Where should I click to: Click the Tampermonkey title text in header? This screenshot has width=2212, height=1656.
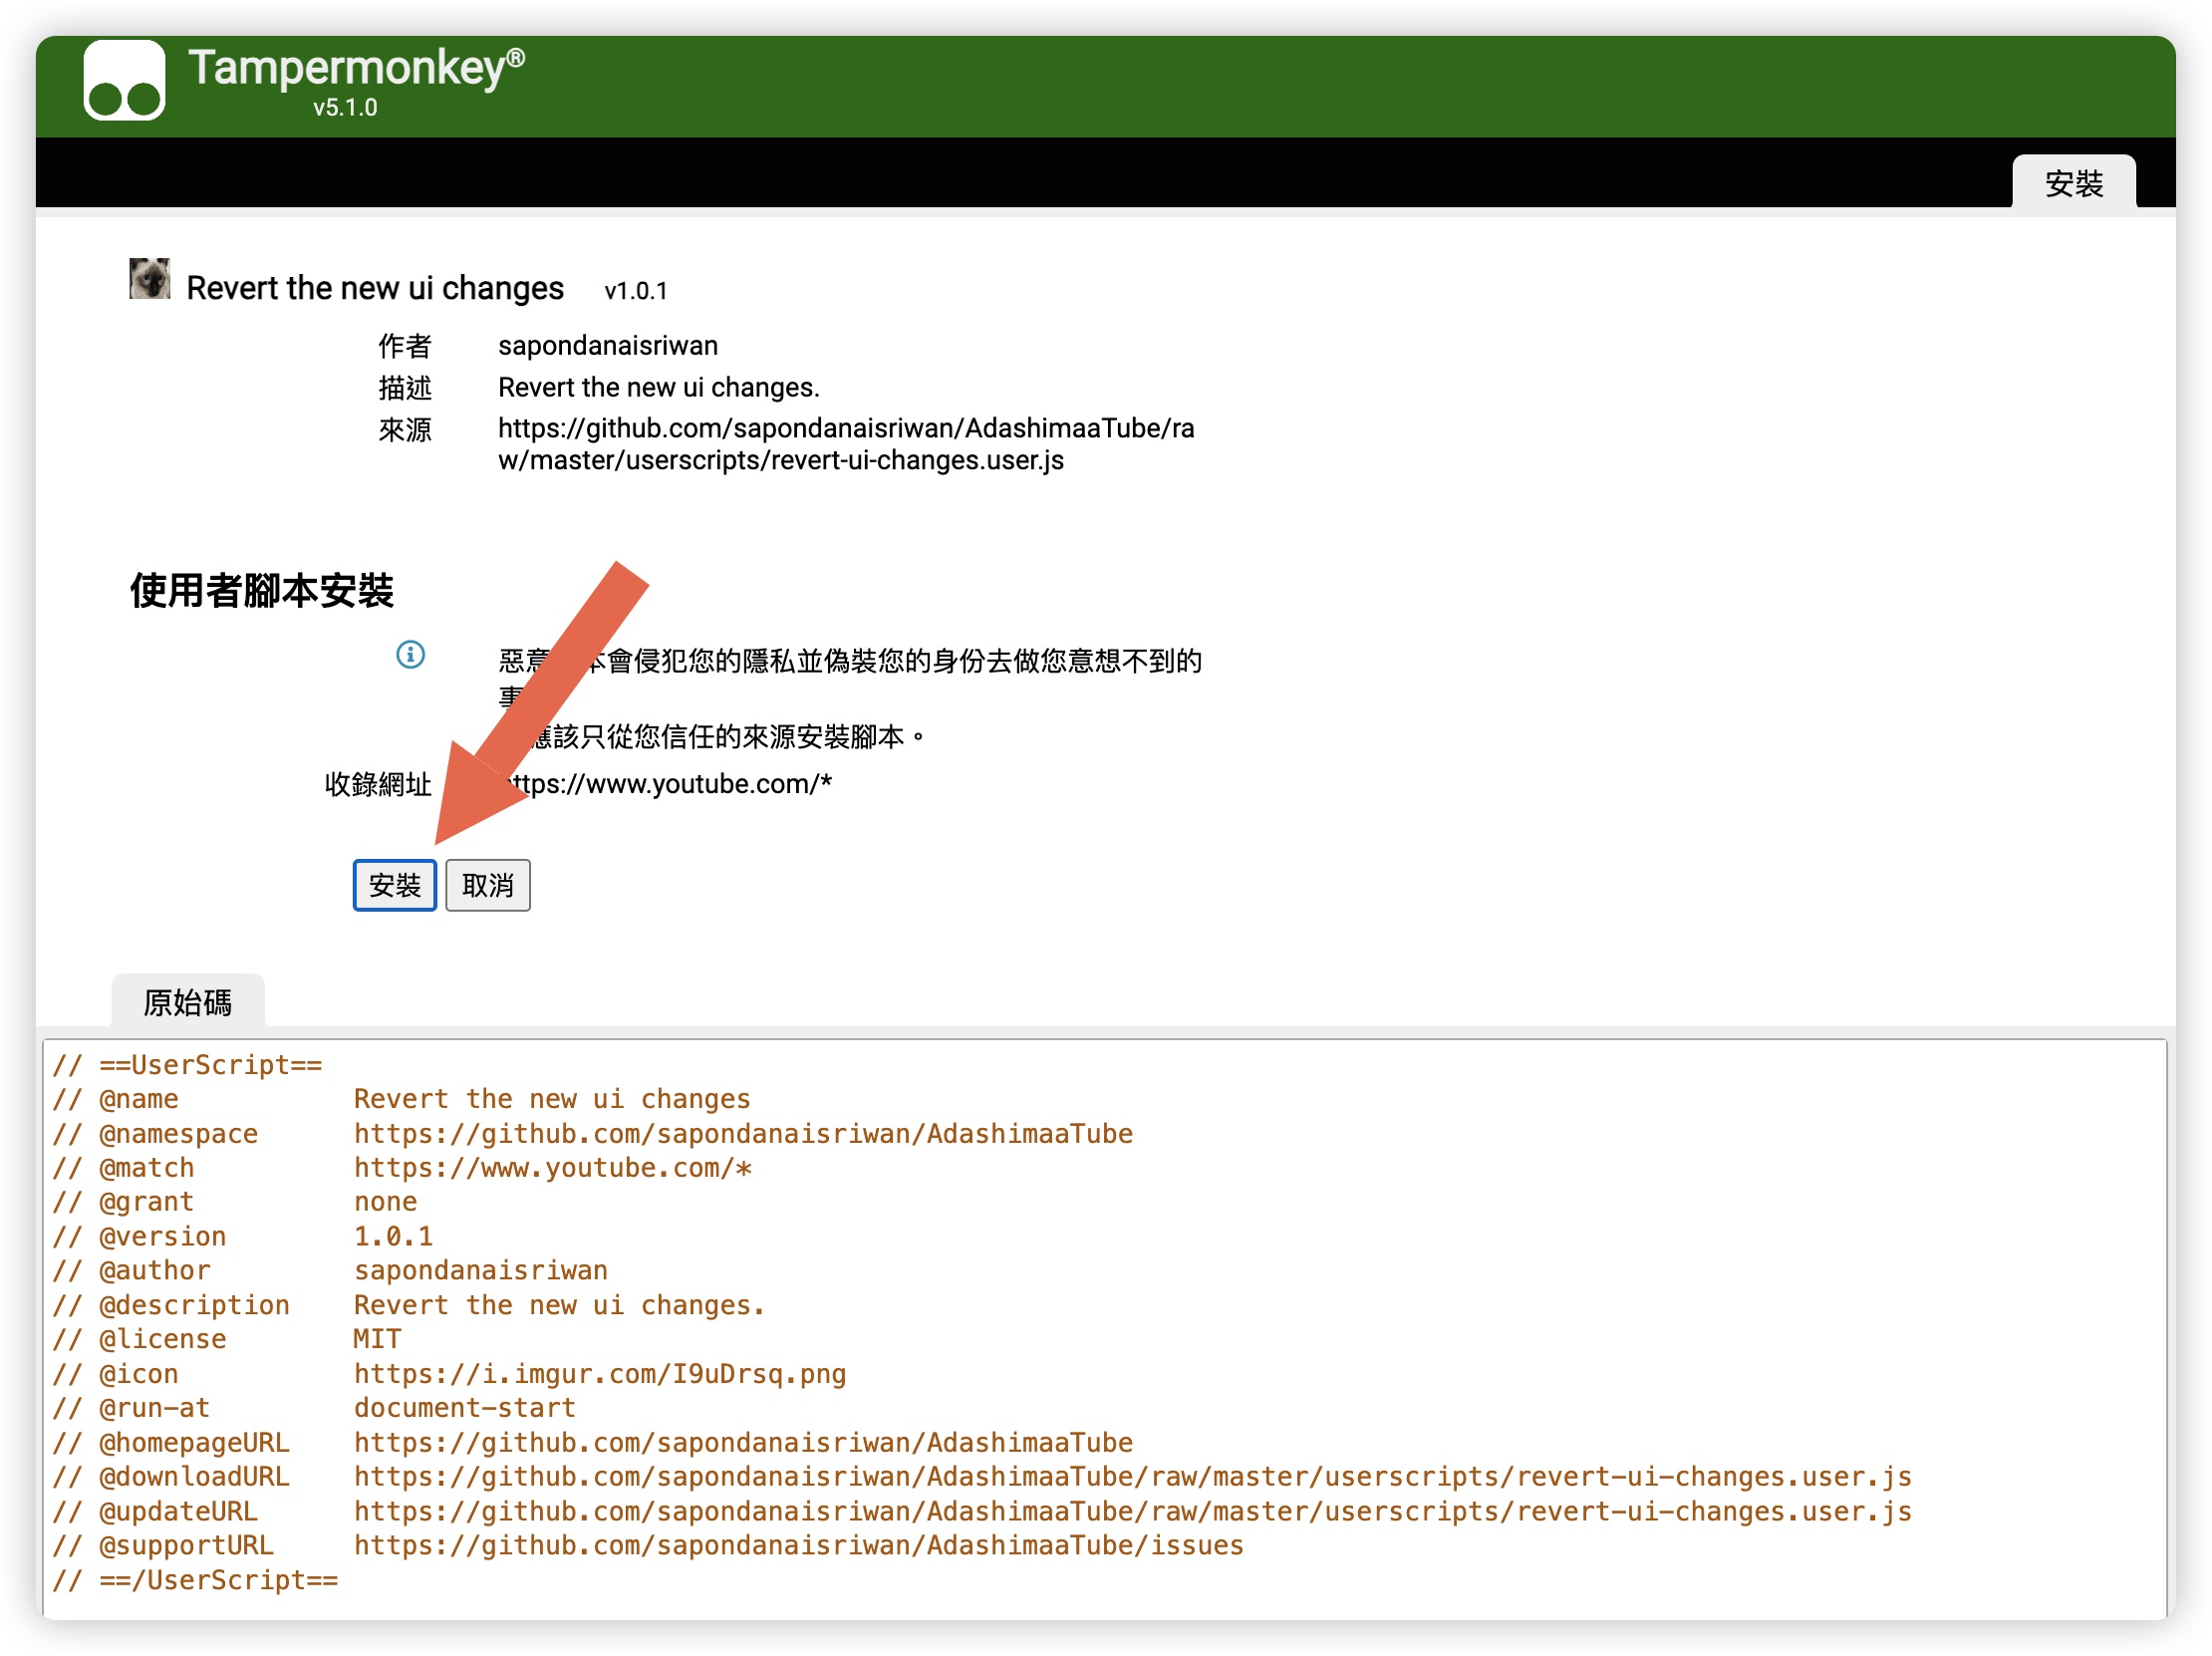[x=357, y=68]
